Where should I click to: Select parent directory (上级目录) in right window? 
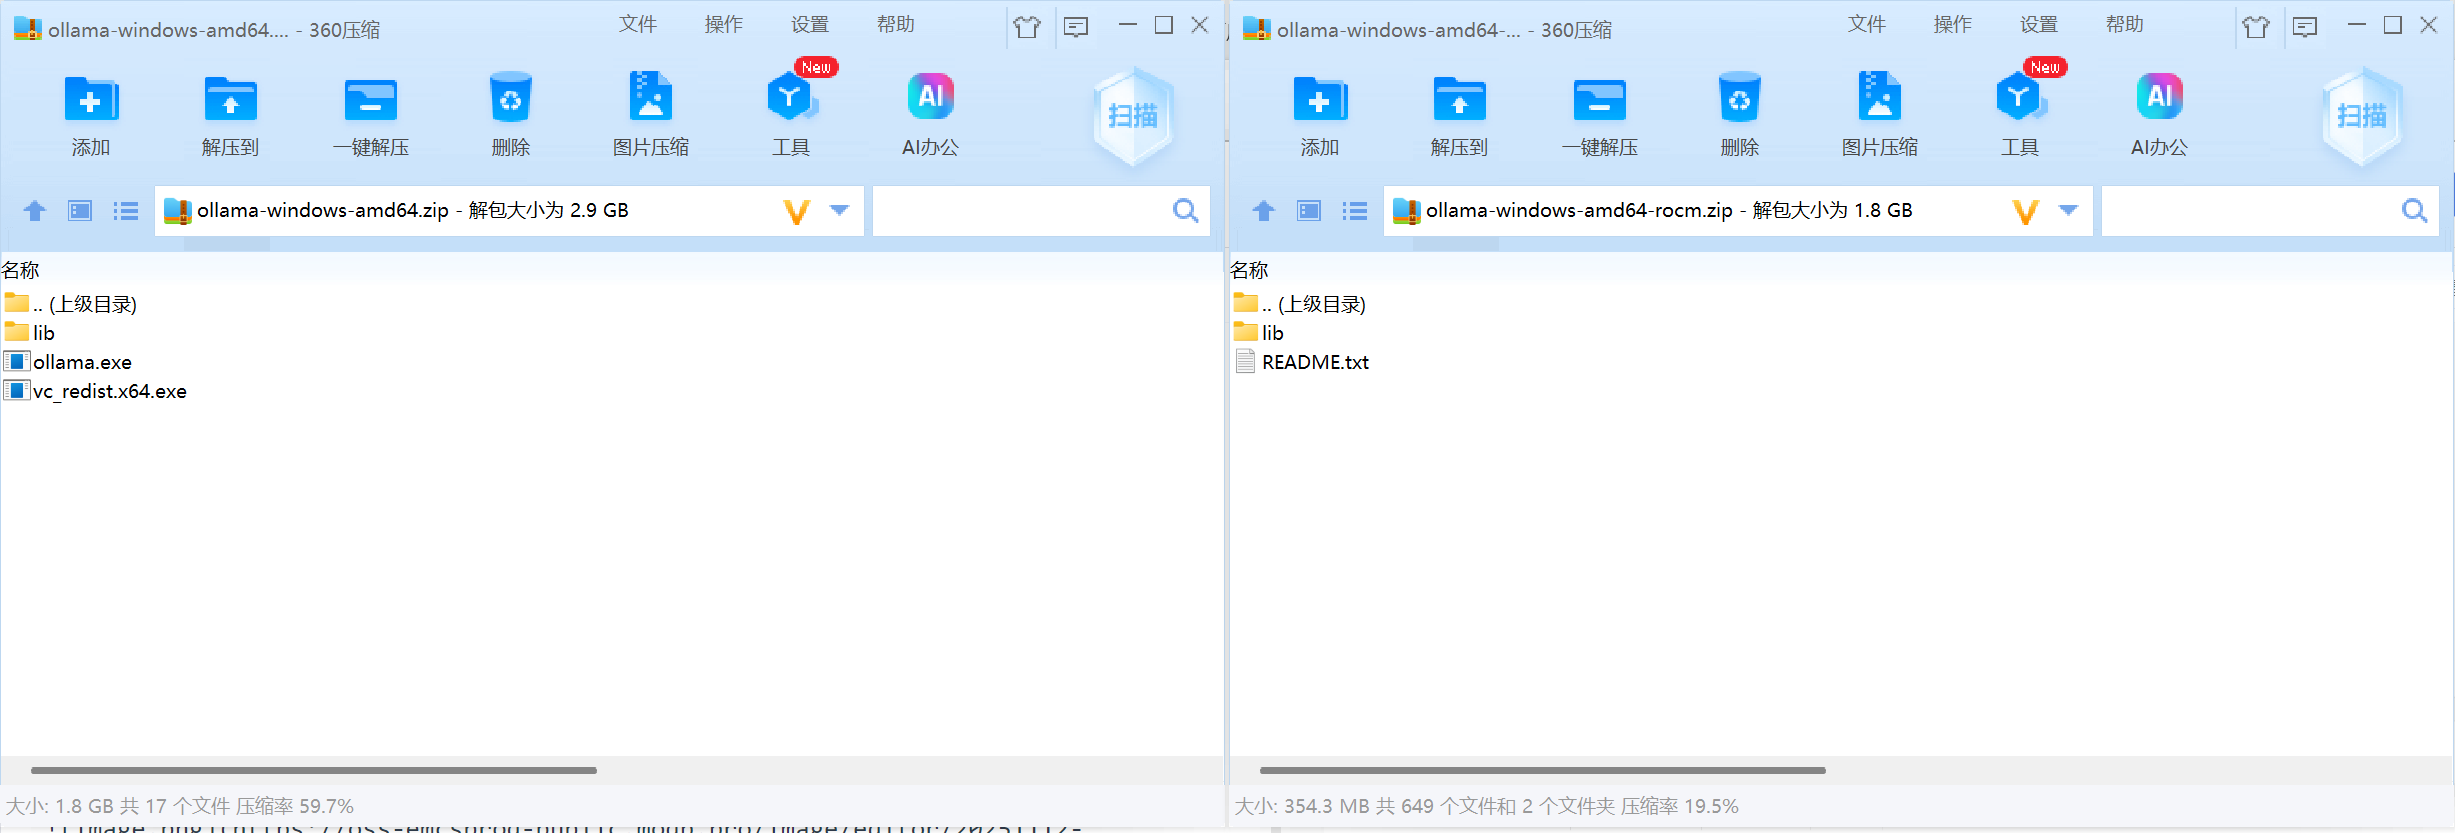coord(1300,304)
